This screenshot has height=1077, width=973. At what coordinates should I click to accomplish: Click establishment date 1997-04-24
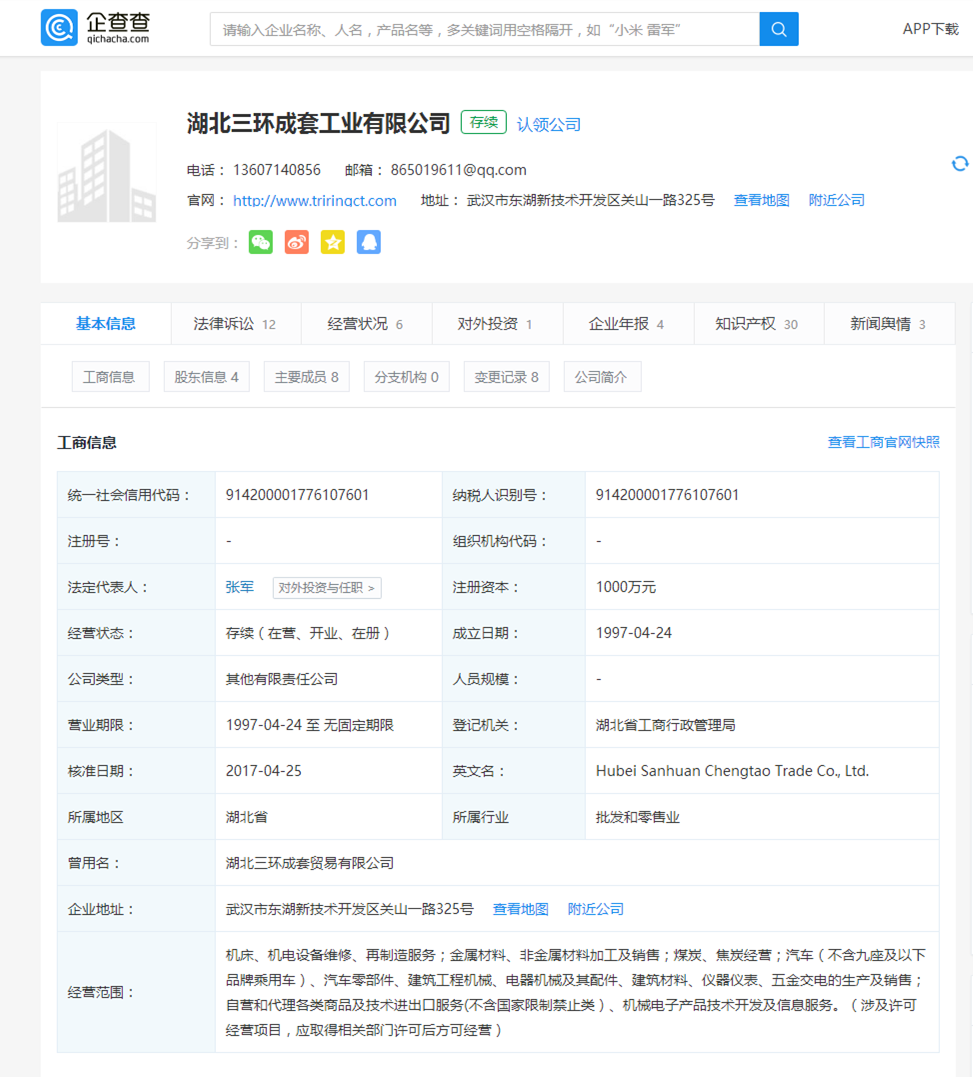coord(634,633)
